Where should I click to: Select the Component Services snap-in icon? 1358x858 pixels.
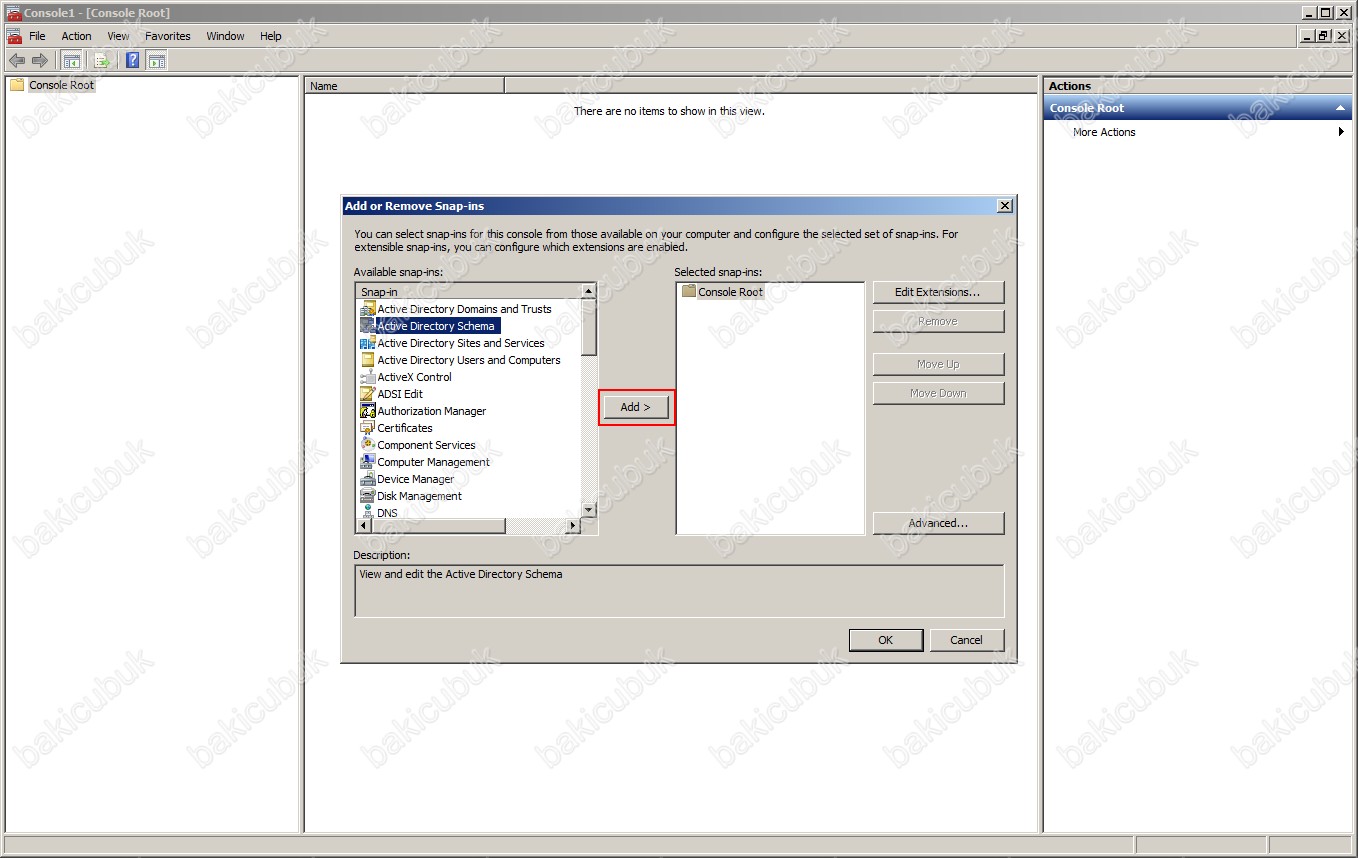pyautogui.click(x=368, y=445)
